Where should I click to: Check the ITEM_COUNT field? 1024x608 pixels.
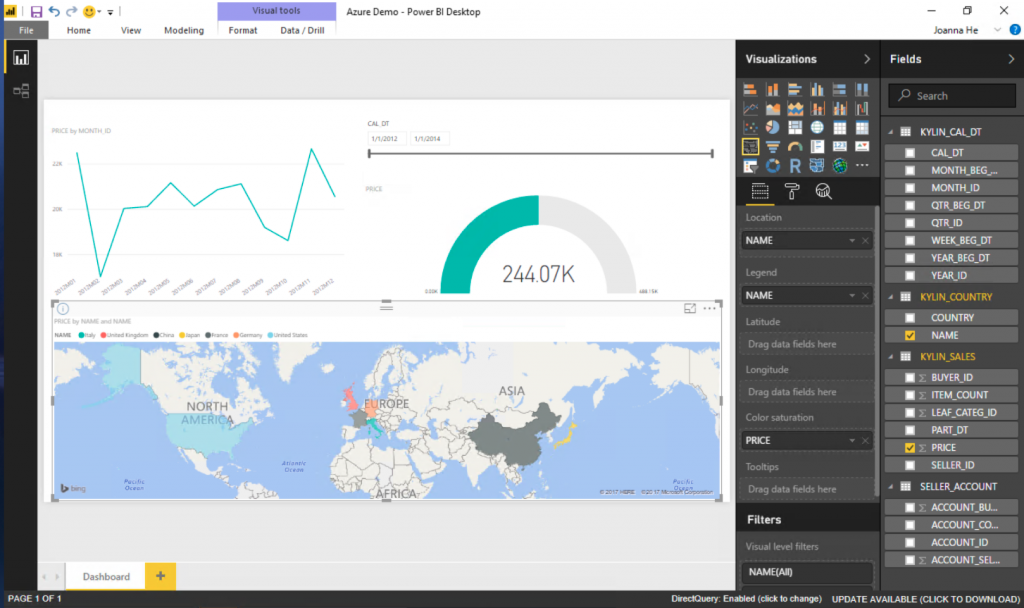pos(910,395)
